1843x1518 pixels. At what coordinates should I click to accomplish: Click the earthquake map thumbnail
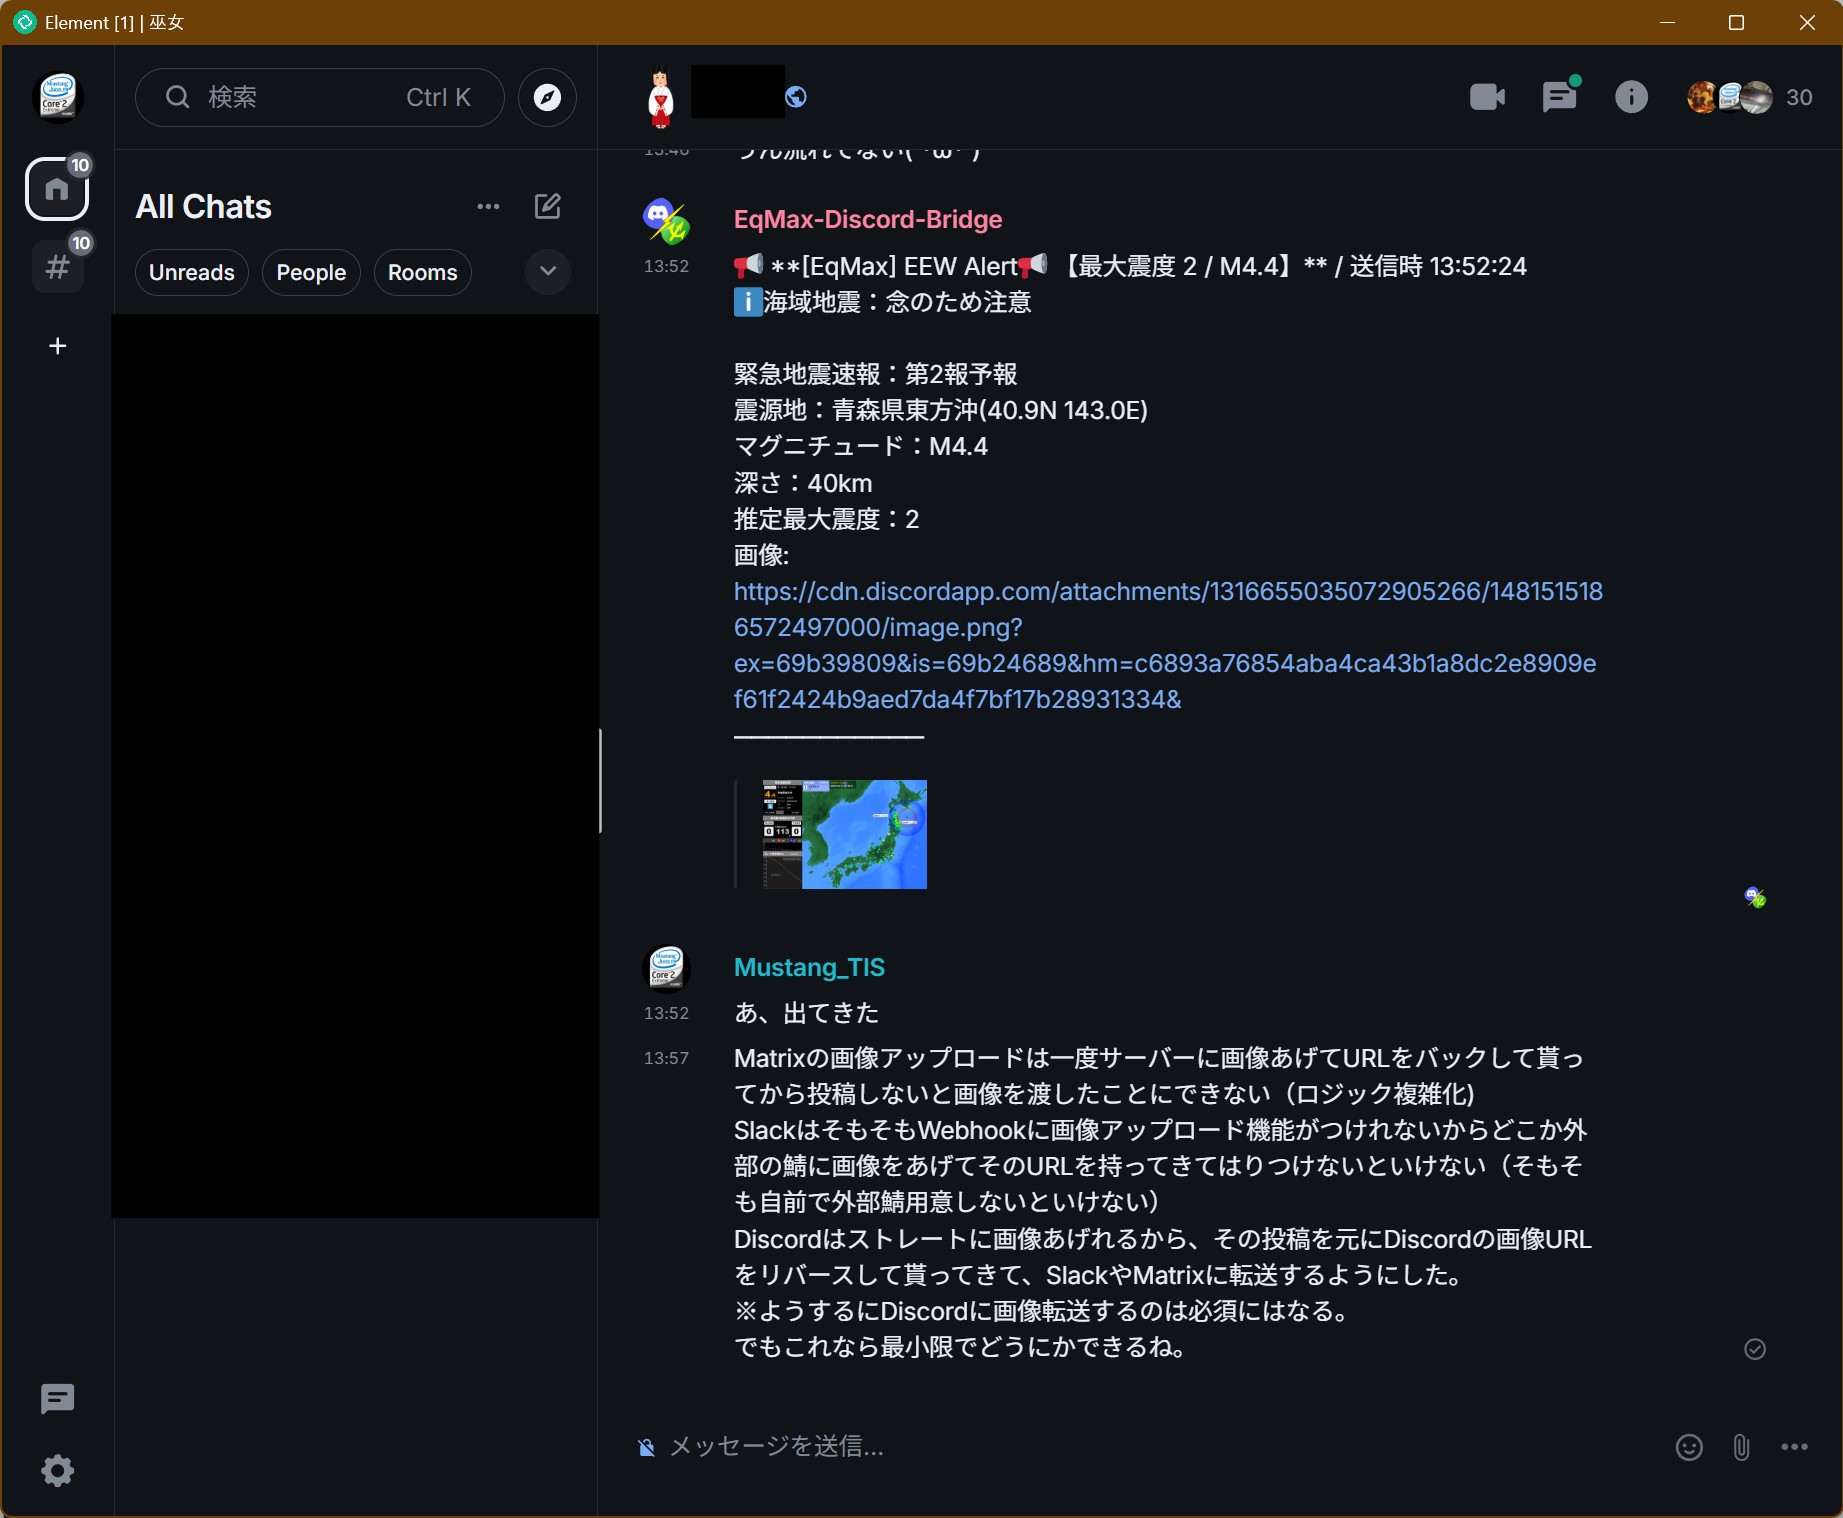tap(843, 833)
